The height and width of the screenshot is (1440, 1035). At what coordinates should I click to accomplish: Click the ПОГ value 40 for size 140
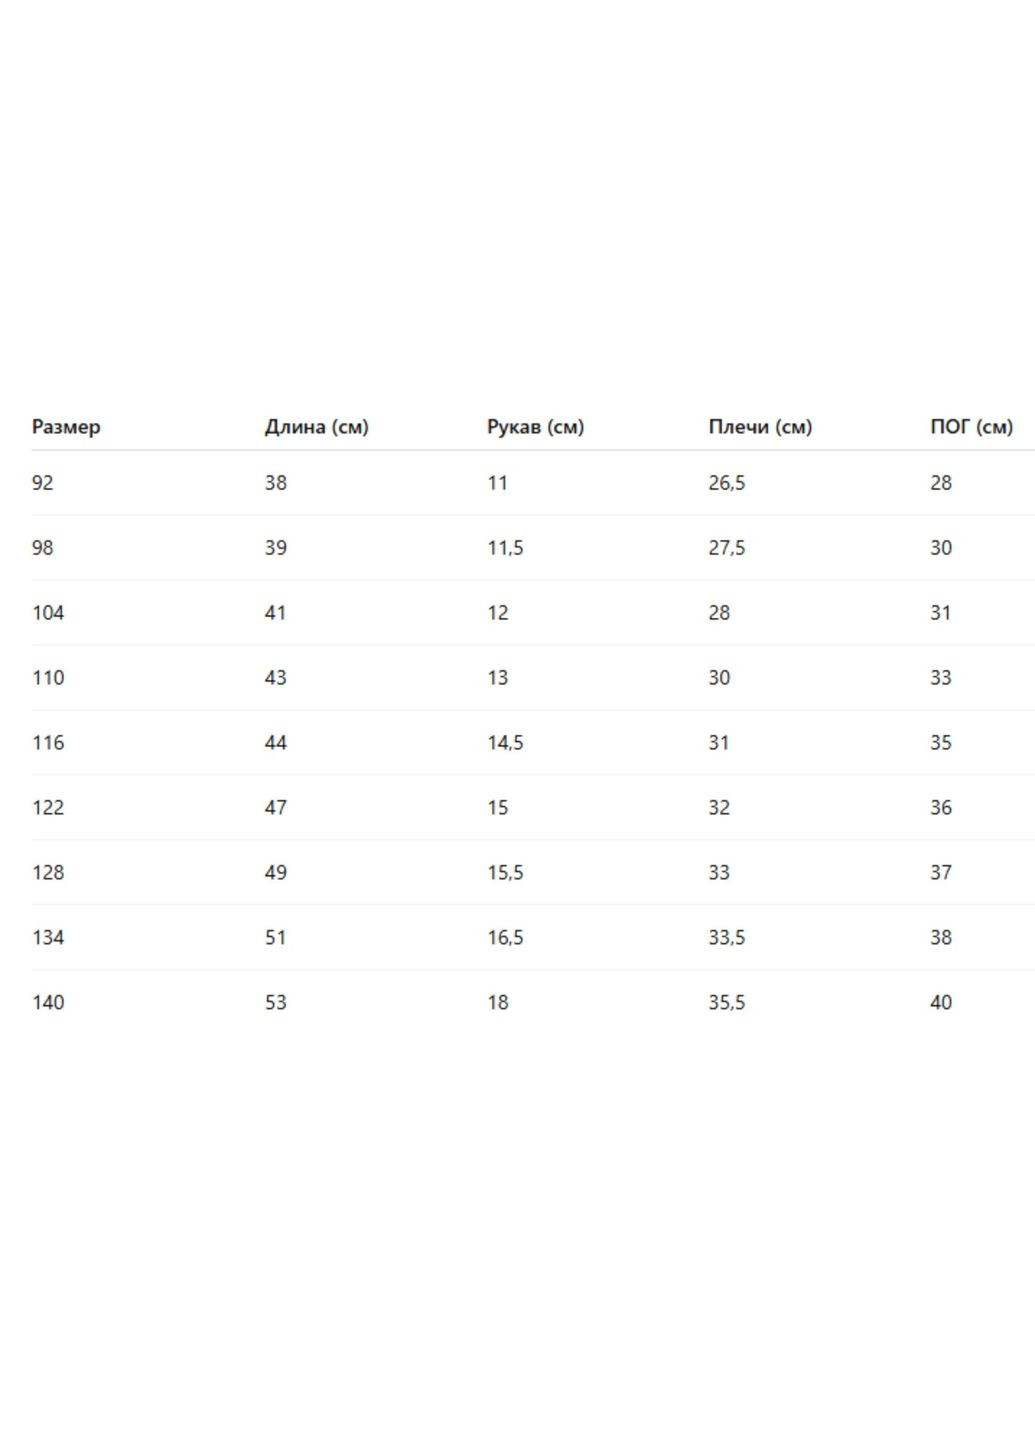(x=941, y=1003)
